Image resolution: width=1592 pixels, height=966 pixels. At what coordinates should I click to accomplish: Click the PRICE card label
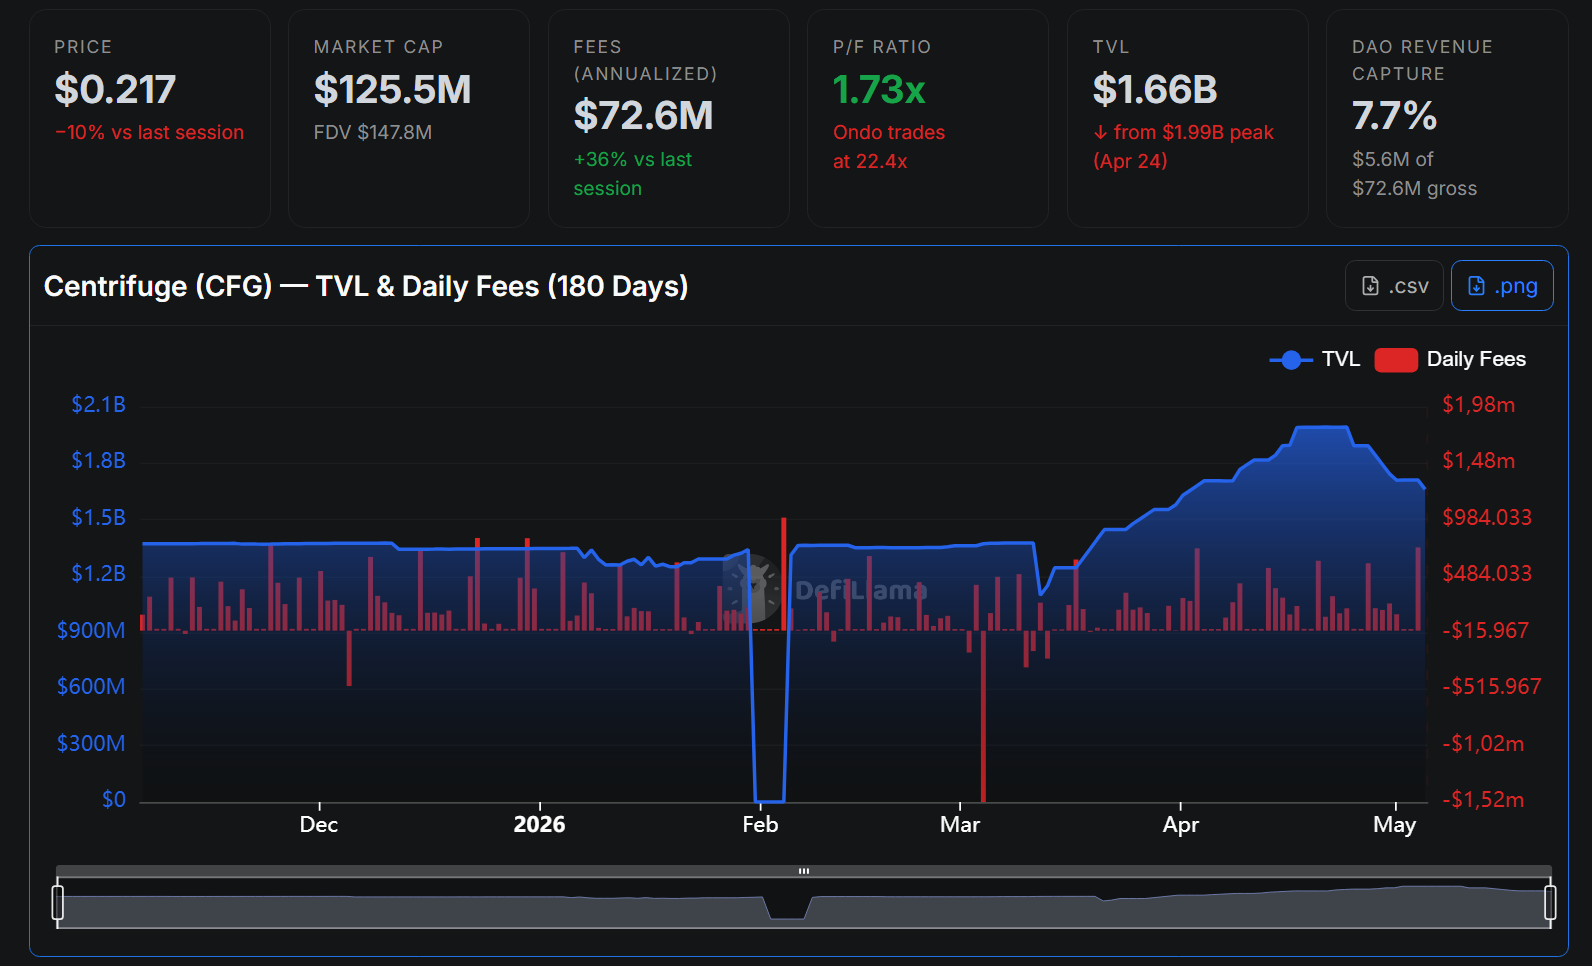tap(83, 47)
